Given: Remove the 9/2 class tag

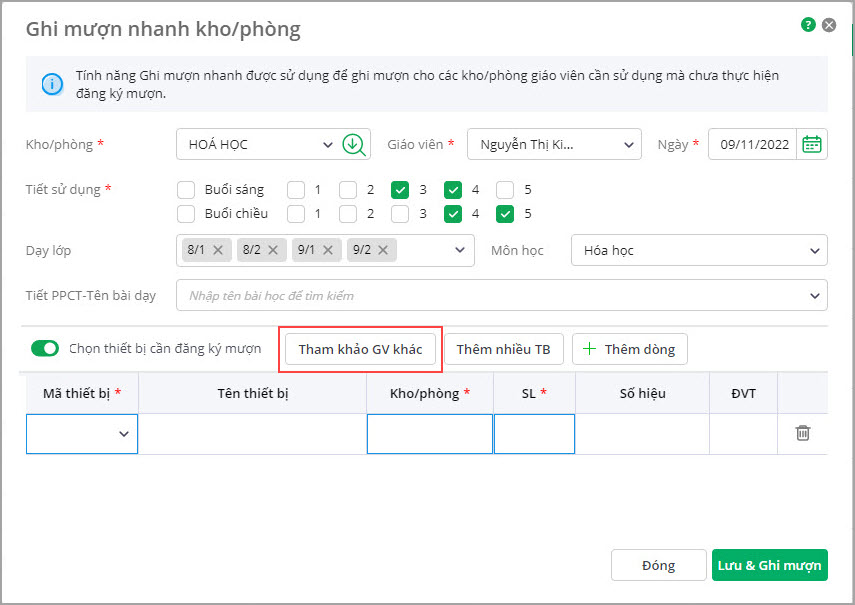Looking at the screenshot, I should point(383,250).
